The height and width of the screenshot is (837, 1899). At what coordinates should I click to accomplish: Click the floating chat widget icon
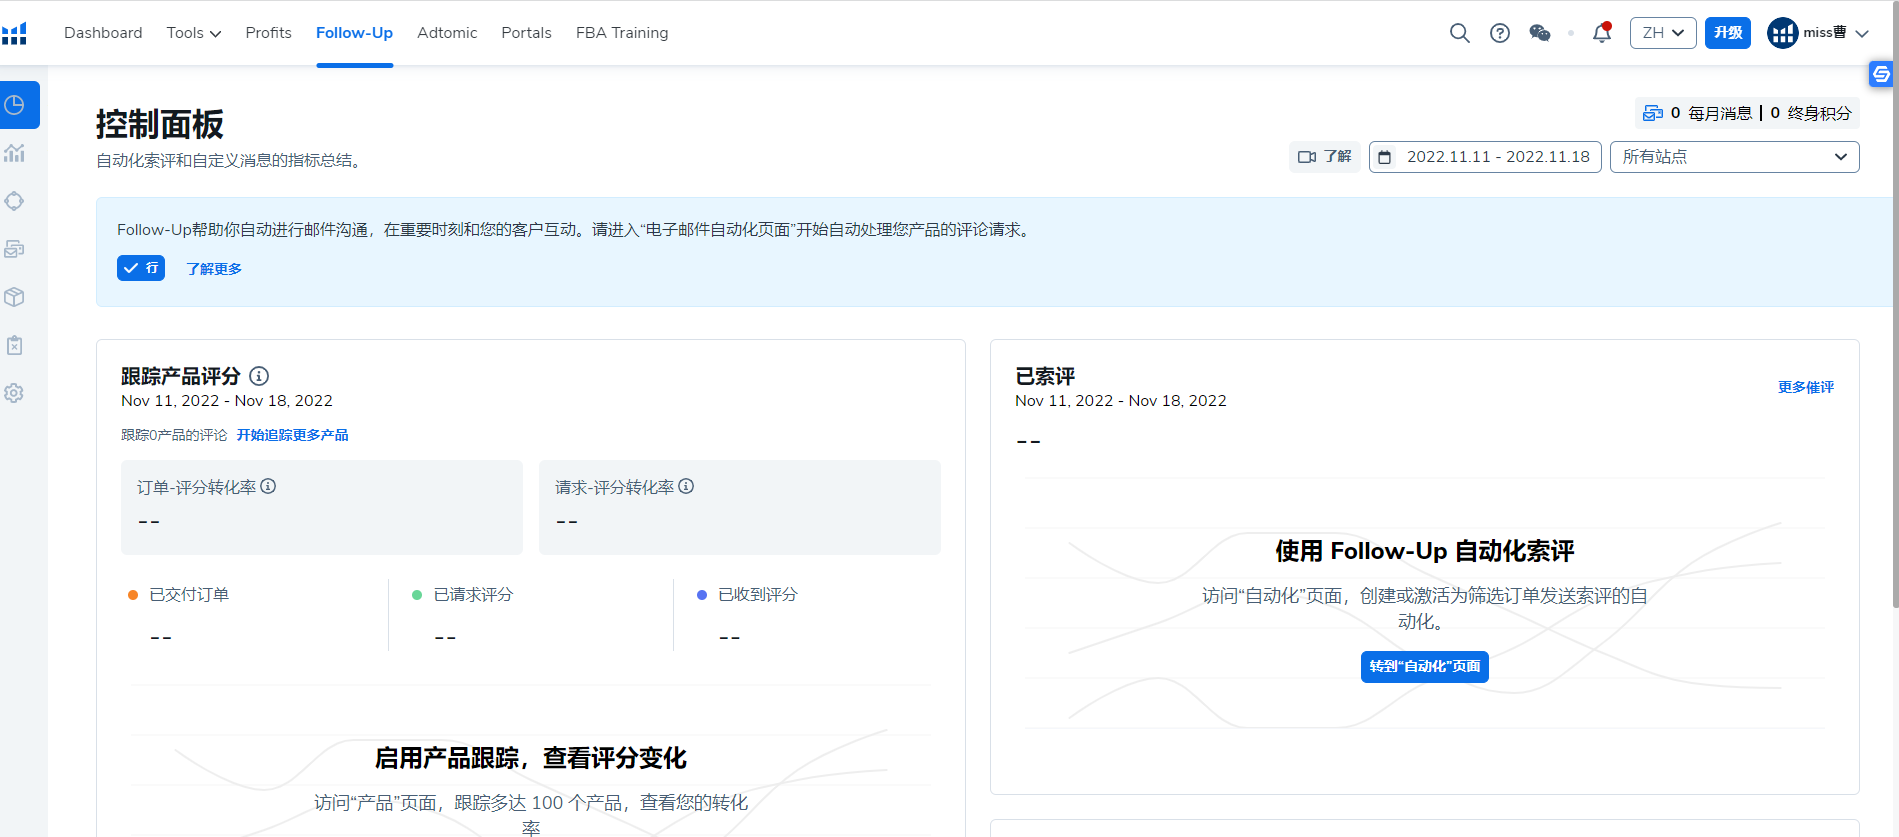click(1881, 74)
